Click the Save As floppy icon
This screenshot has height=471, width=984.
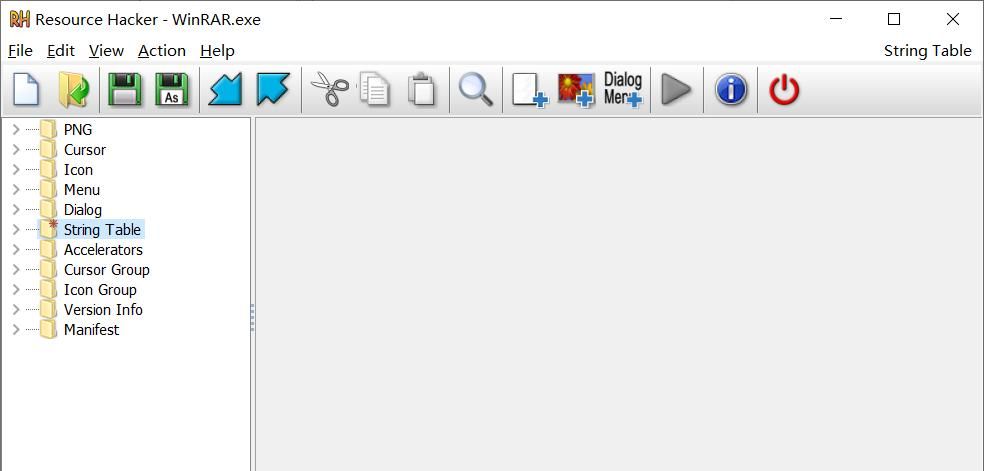[171, 90]
